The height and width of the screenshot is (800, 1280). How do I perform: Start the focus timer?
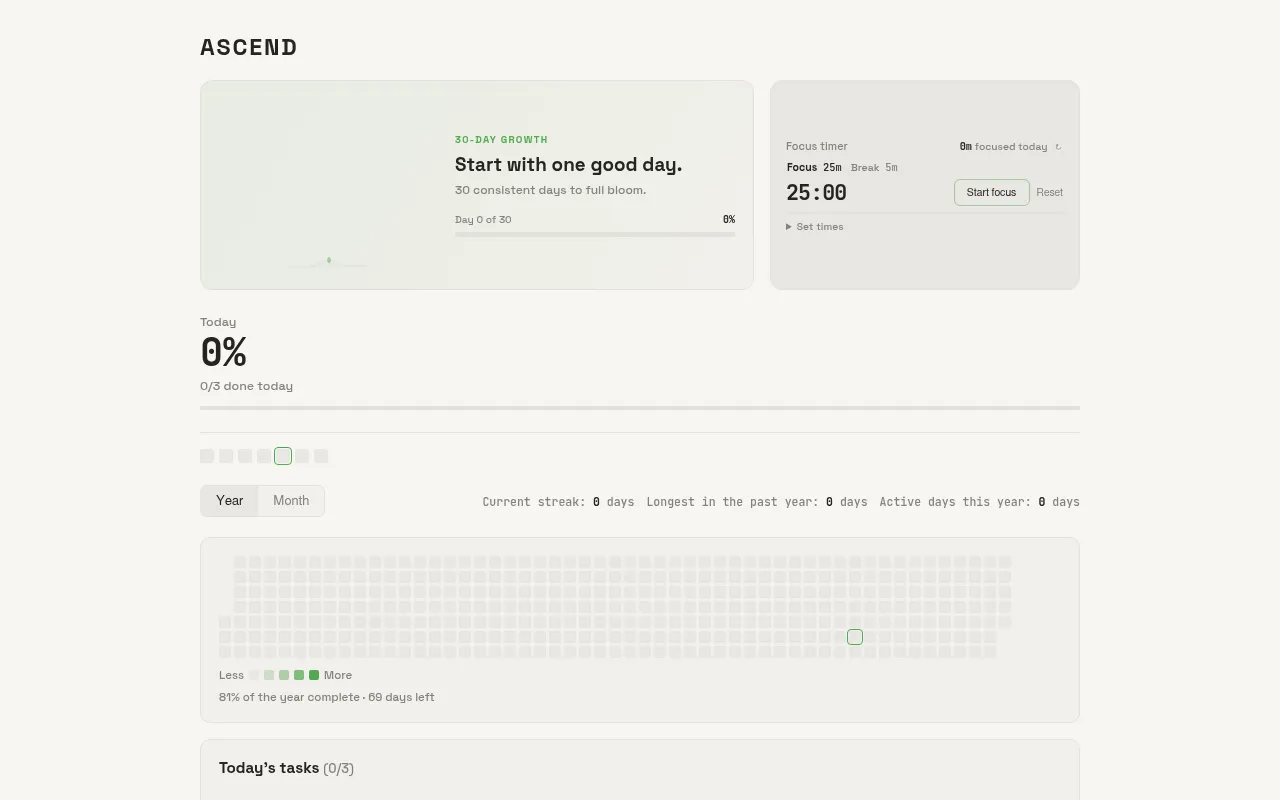(x=991, y=192)
